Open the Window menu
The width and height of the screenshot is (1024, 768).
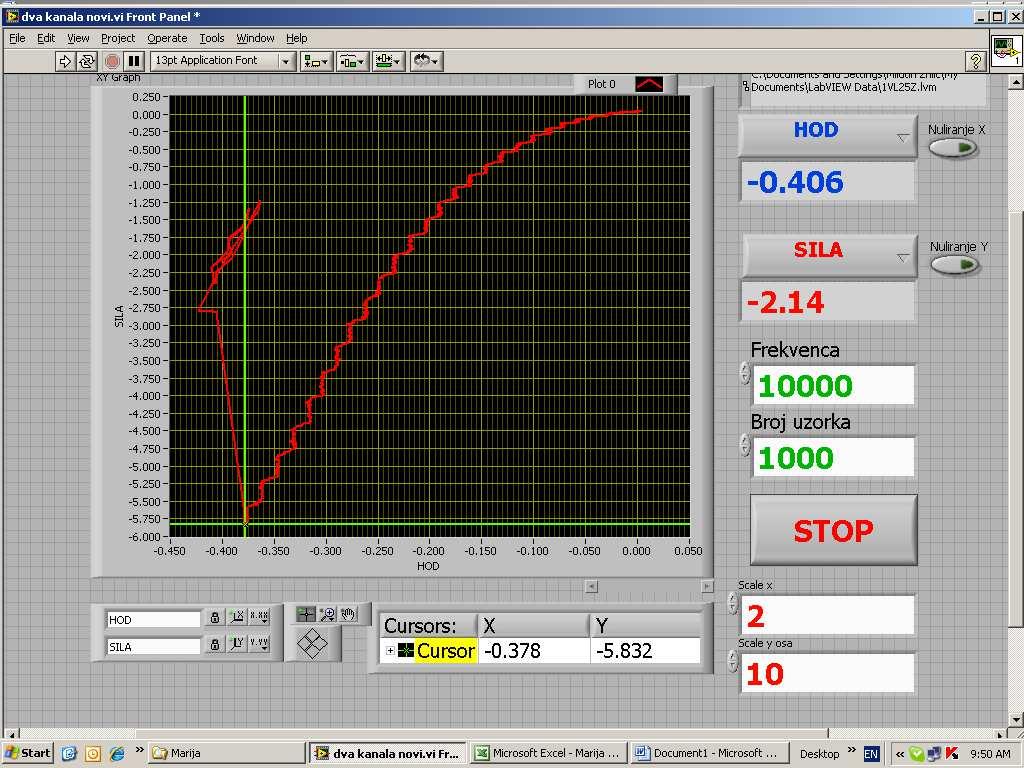click(255, 38)
